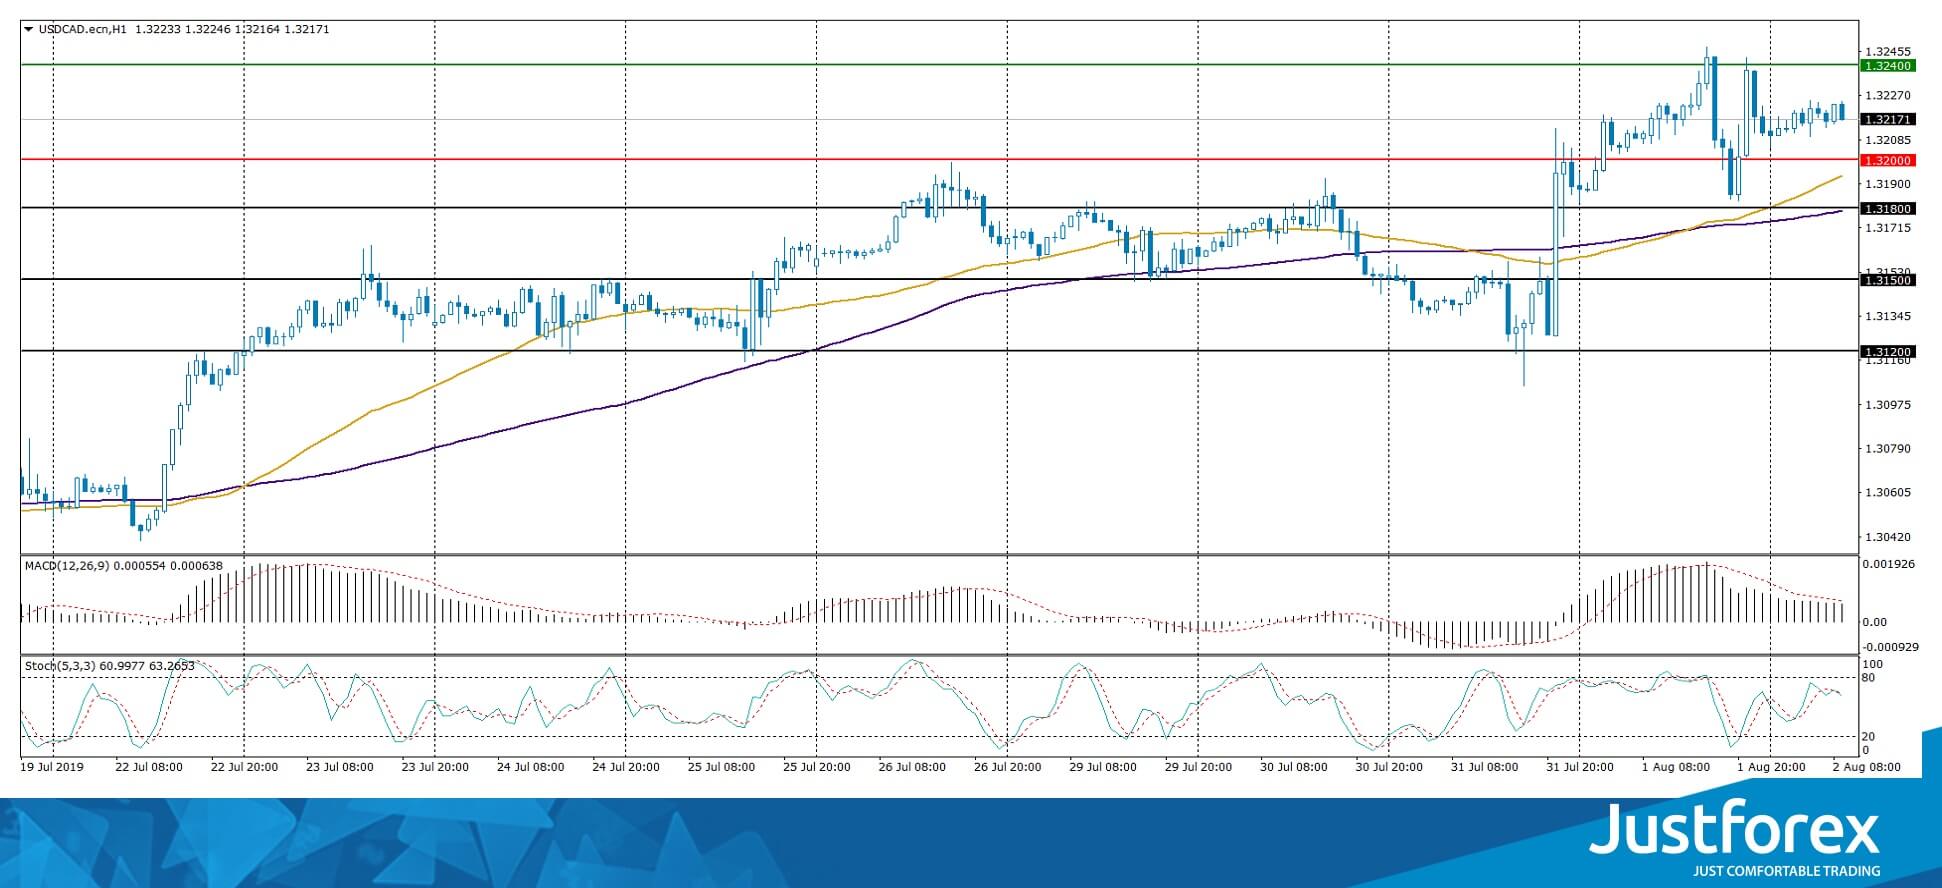This screenshot has width=1942, height=888.
Task: Click the MACD scale value 0.001926
Action: coord(1888,564)
